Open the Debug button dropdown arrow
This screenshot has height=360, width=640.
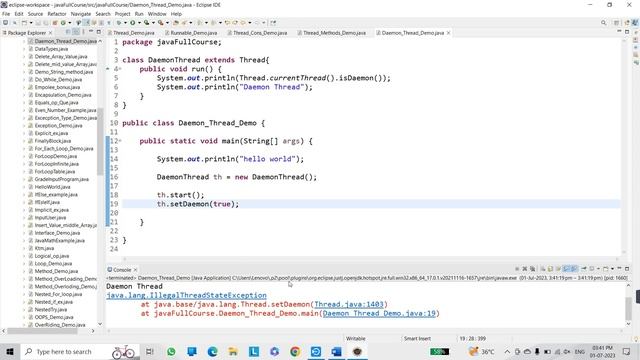pos(125,23)
